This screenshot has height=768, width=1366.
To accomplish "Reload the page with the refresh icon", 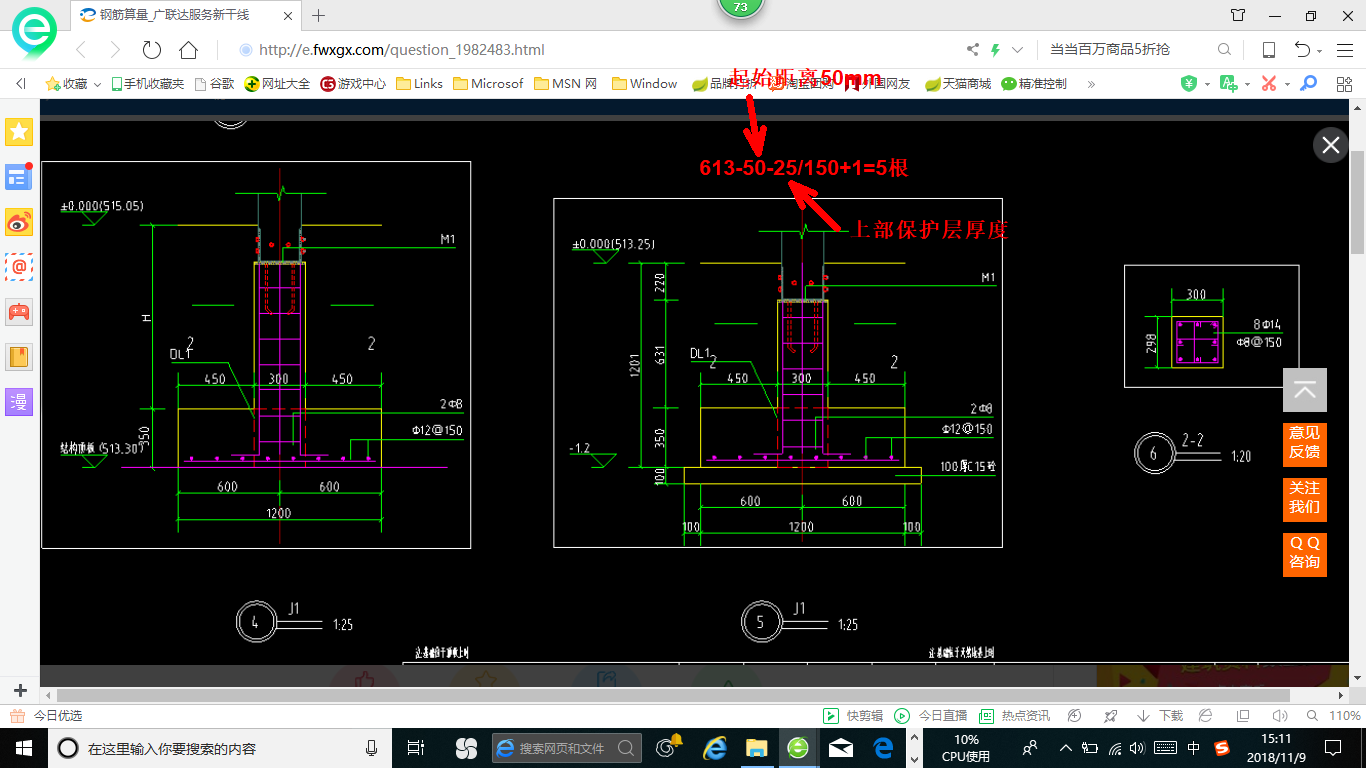I will [x=152, y=50].
